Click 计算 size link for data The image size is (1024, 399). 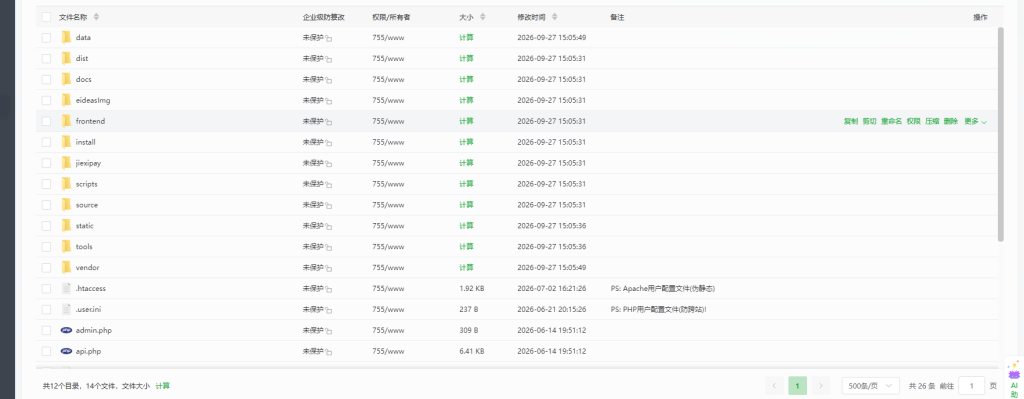(466, 38)
